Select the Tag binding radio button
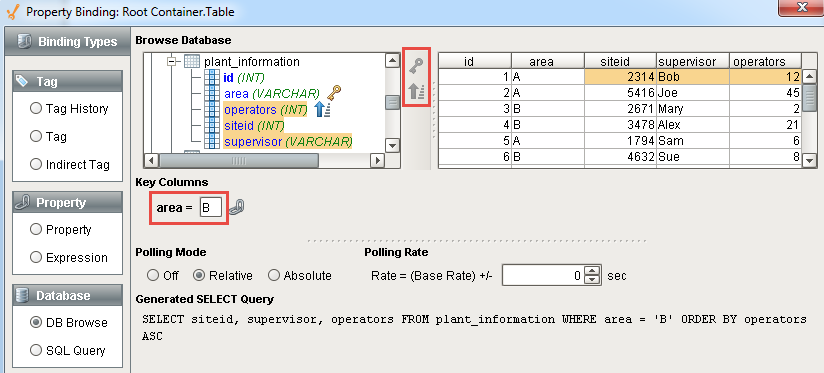Image resolution: width=824 pixels, height=373 pixels. click(36, 137)
